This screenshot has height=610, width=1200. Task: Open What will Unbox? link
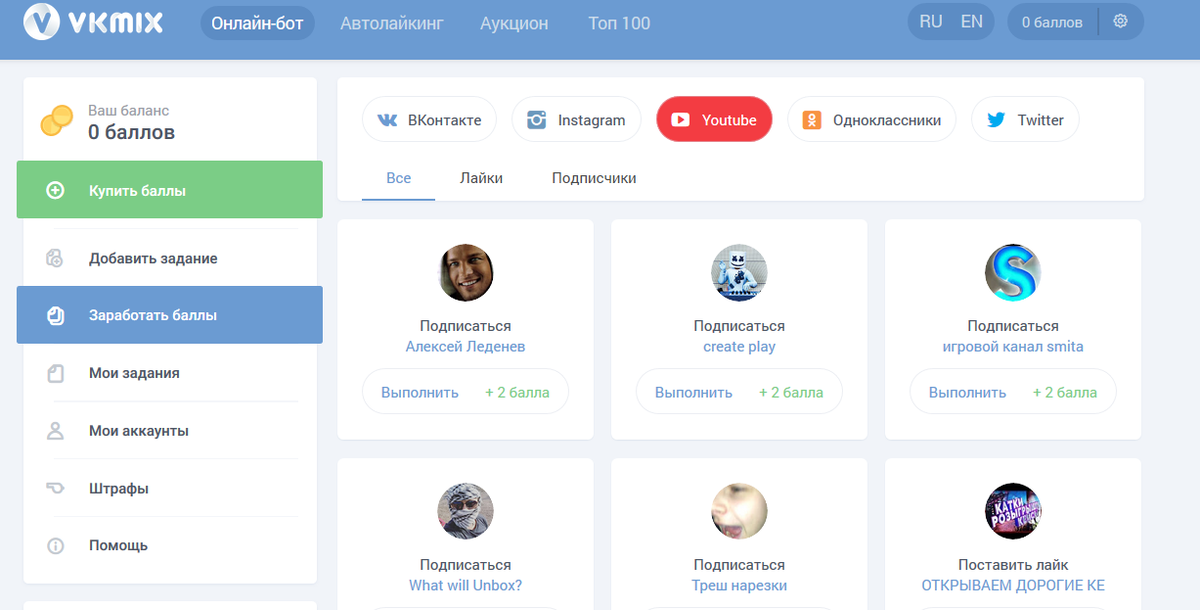pyautogui.click(x=465, y=586)
